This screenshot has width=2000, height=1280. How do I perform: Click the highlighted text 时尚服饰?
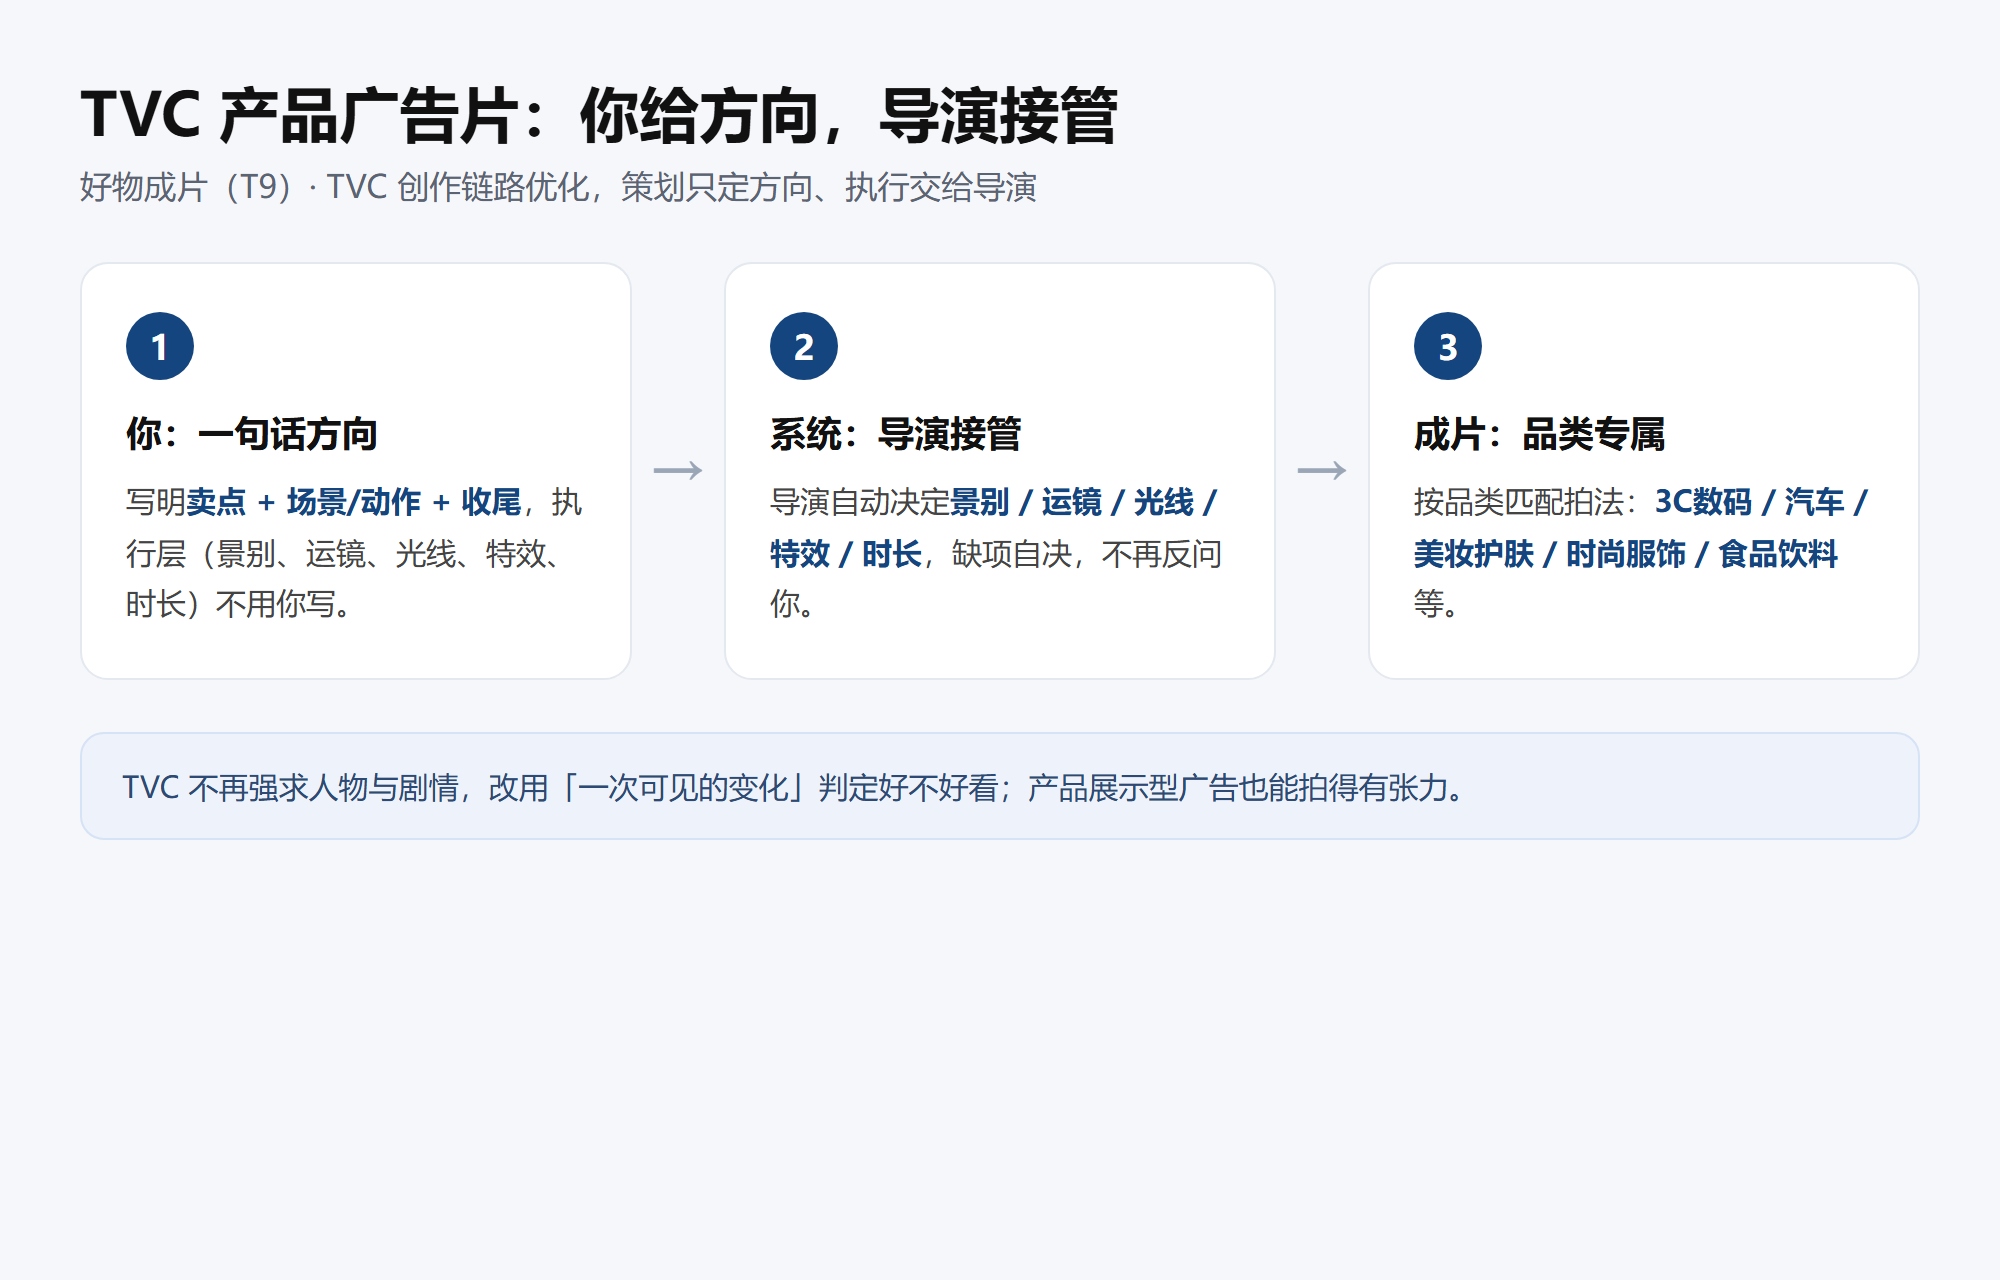(x=1626, y=553)
